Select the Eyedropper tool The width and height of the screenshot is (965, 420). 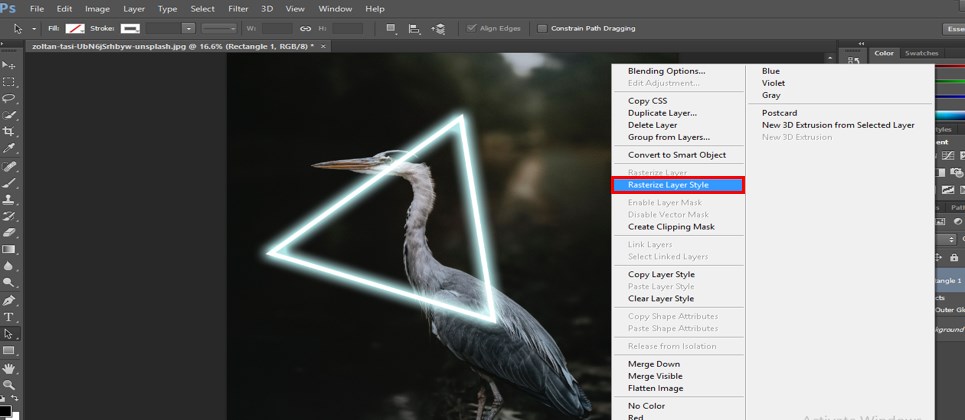9,148
